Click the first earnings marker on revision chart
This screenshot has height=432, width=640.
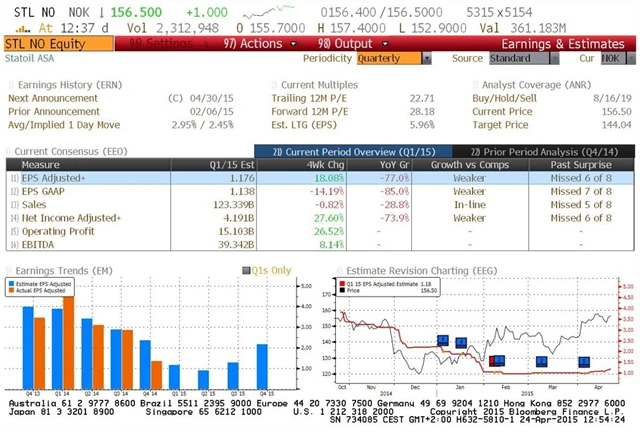(443, 341)
